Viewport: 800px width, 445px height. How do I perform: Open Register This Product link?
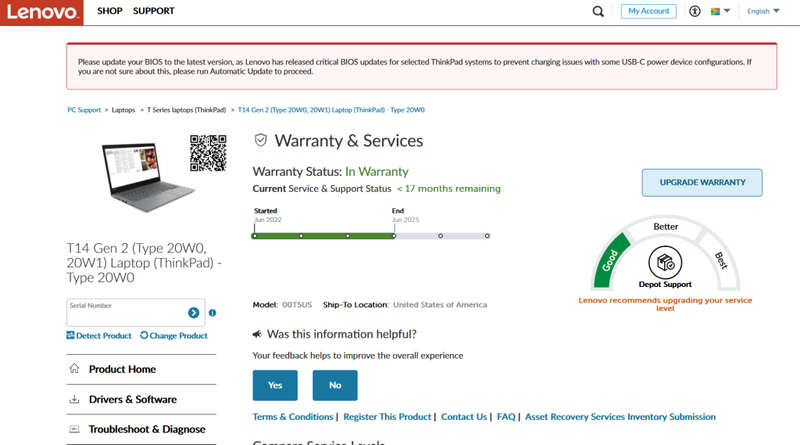click(387, 417)
